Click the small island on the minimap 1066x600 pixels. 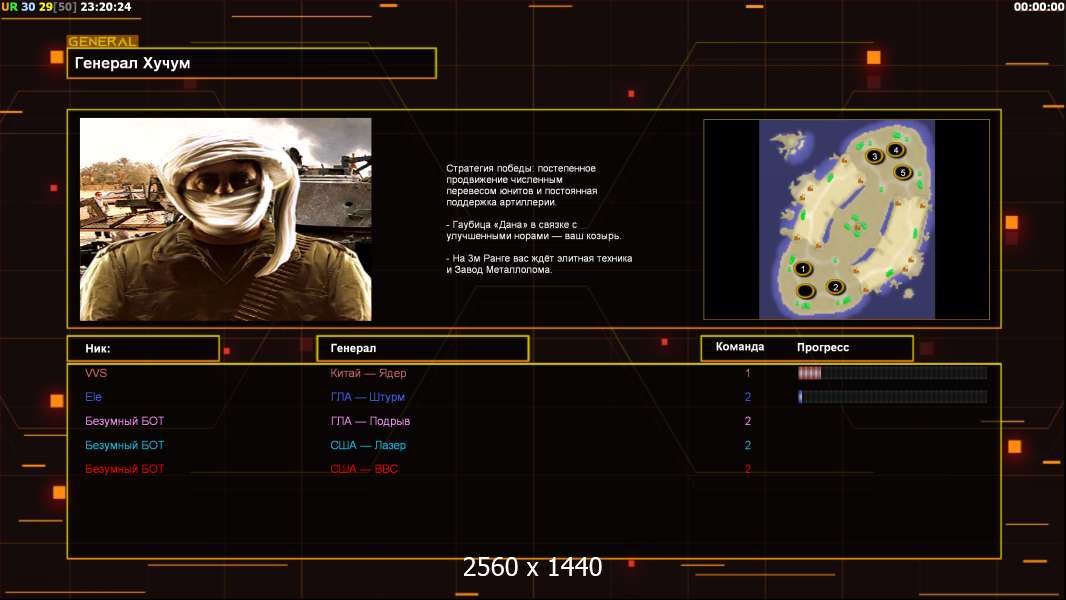coord(791,143)
